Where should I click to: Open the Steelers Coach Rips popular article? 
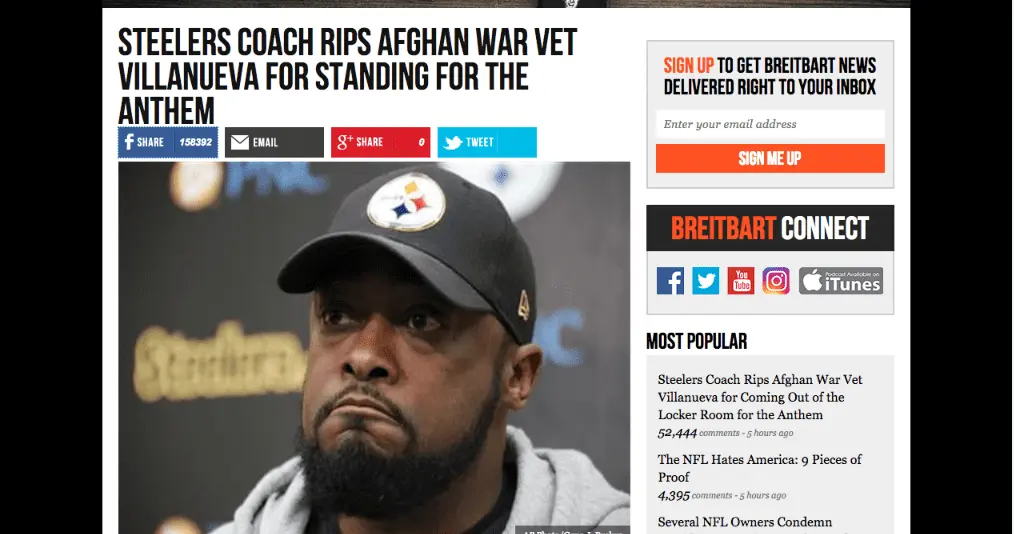coord(760,397)
